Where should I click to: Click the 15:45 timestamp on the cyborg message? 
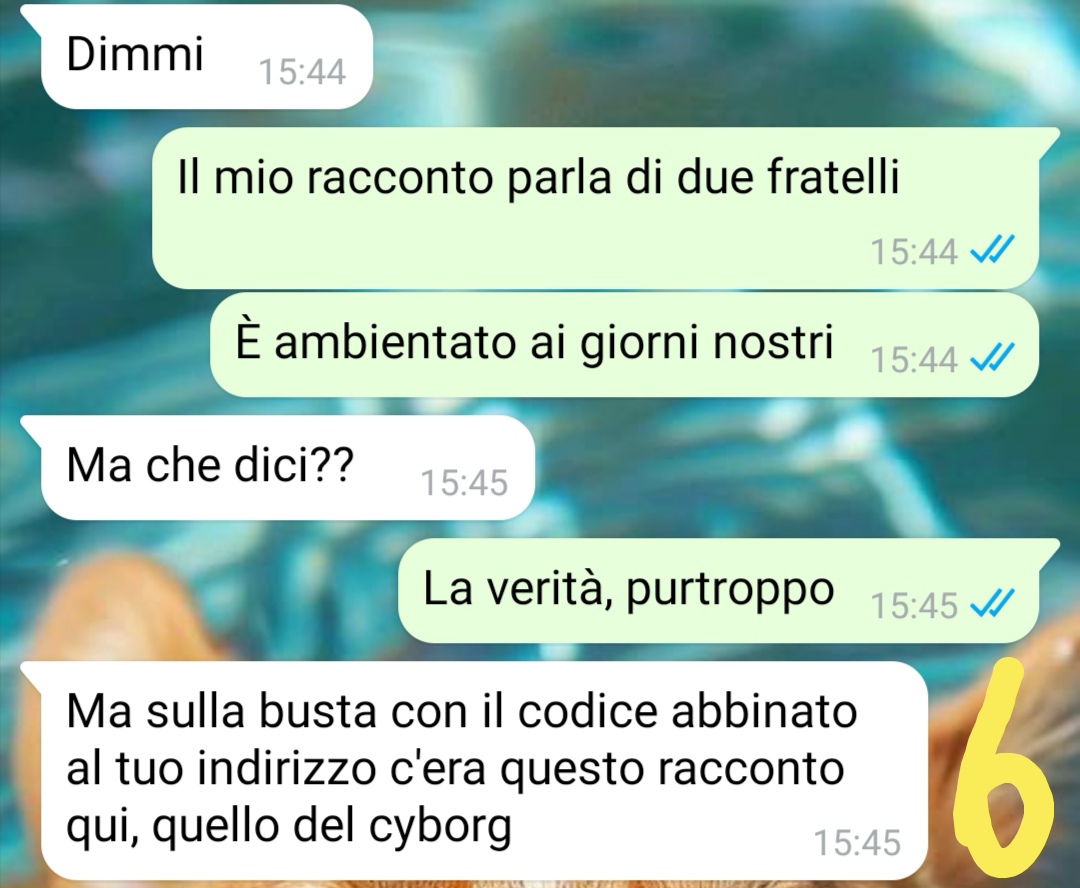857,843
